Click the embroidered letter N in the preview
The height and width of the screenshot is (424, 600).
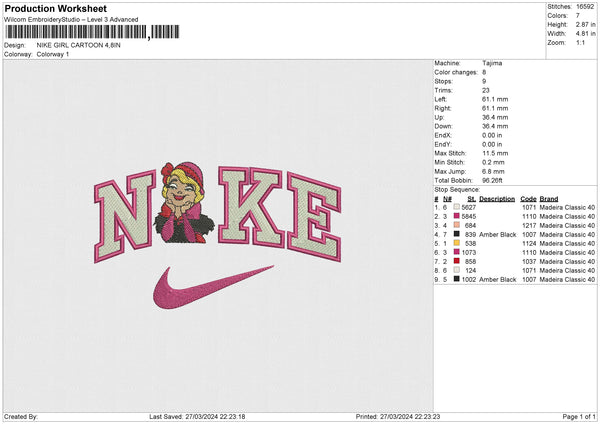[x=125, y=217]
